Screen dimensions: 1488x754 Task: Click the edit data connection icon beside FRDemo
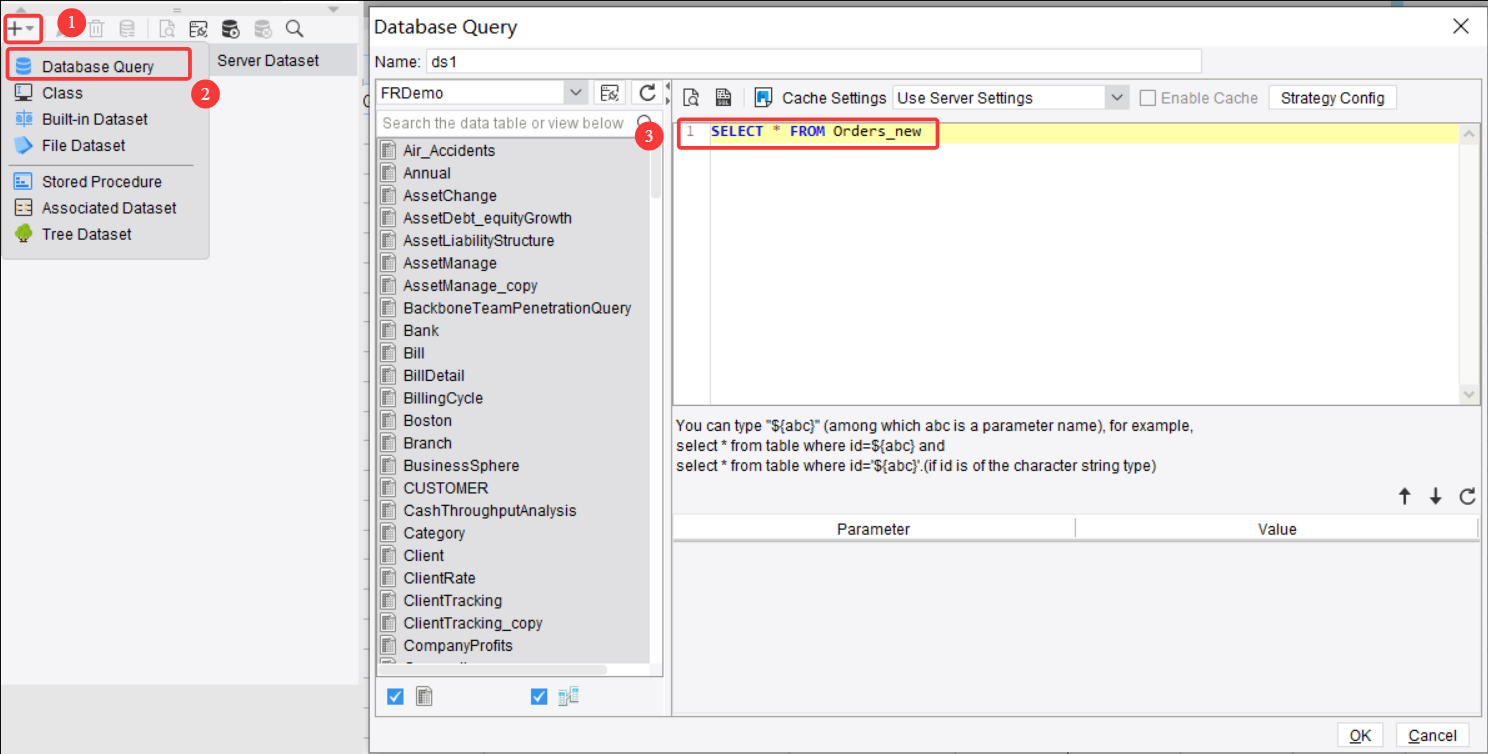point(609,93)
